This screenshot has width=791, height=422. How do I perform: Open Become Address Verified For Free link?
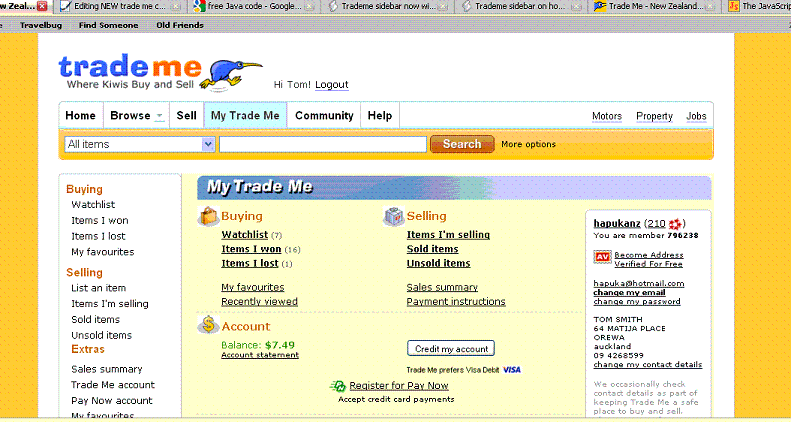click(x=649, y=259)
